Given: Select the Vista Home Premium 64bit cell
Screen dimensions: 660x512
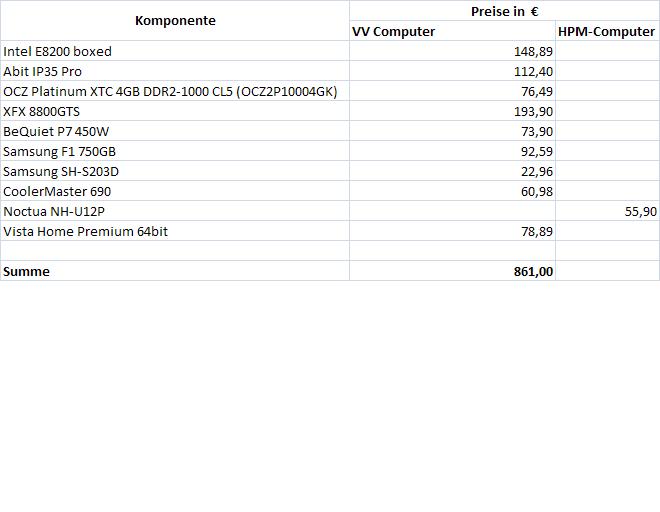Looking at the screenshot, I should click(x=175, y=231).
